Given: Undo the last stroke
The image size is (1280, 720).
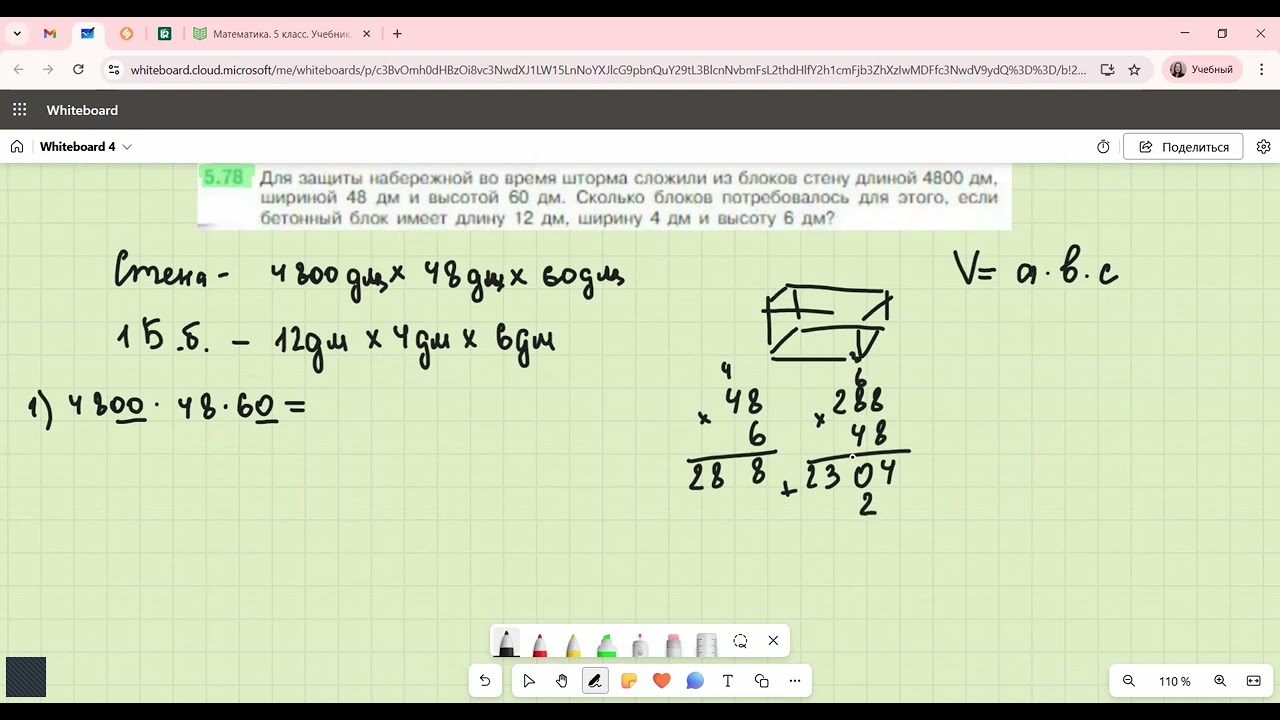Looking at the screenshot, I should [485, 681].
